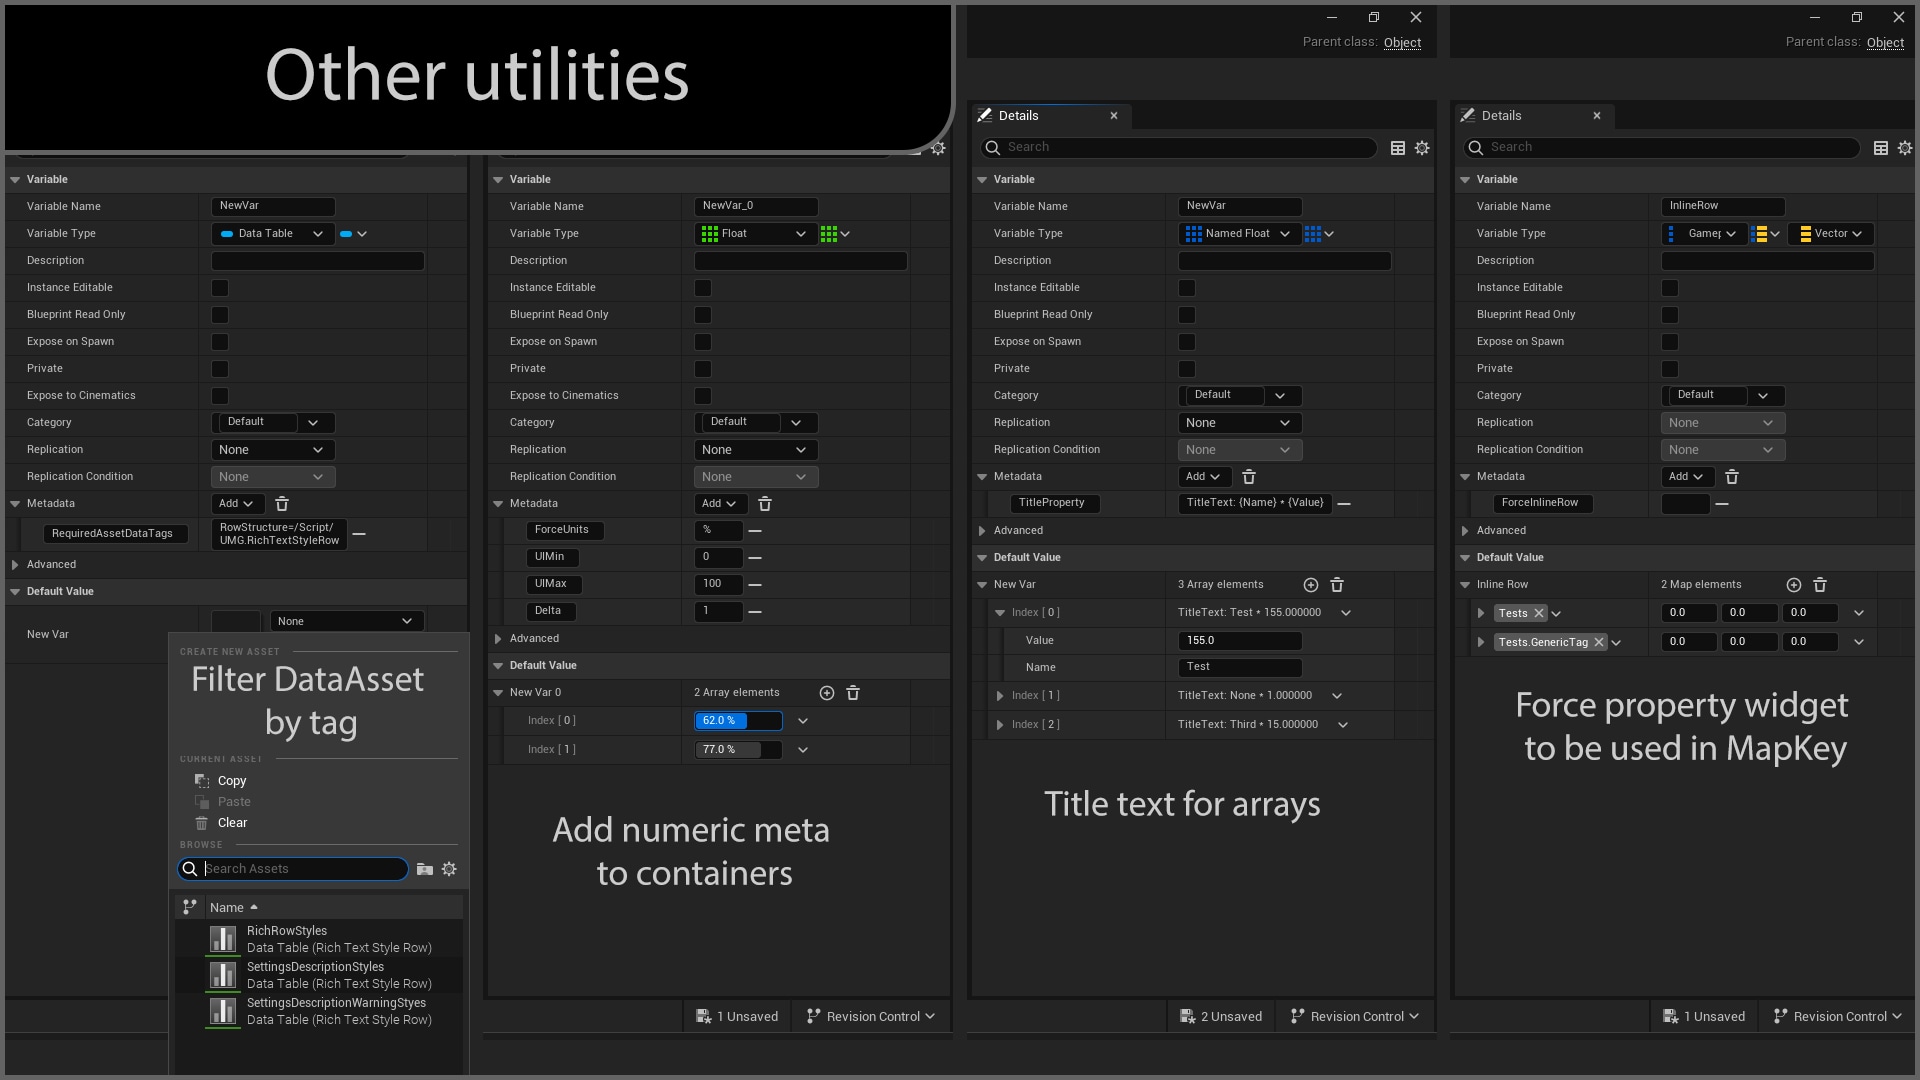Empty the Inline Row map using trash icon
The image size is (1920, 1080).
click(1821, 585)
